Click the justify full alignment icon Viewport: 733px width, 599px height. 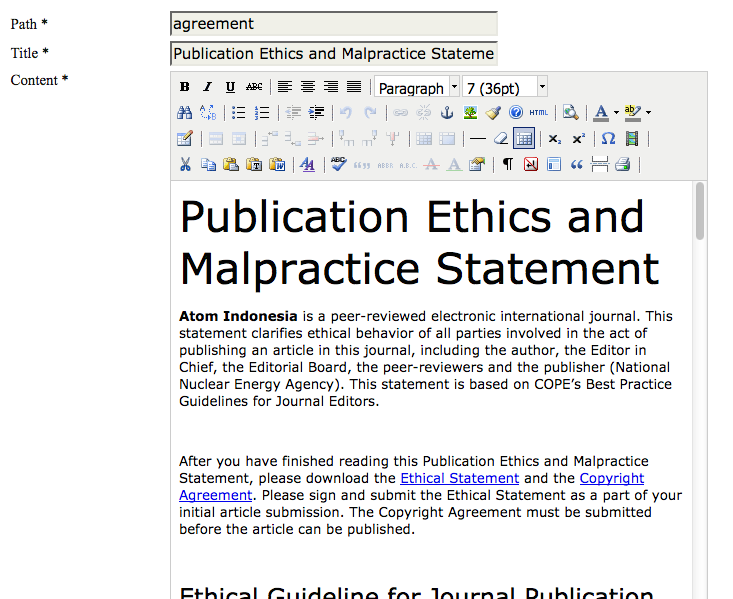(354, 87)
